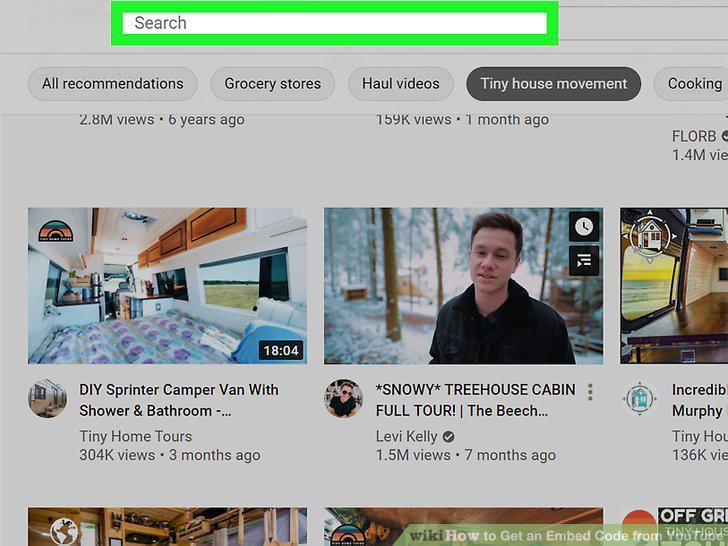Select the Grocery stores filter chip
The image size is (728, 546).
tap(273, 84)
